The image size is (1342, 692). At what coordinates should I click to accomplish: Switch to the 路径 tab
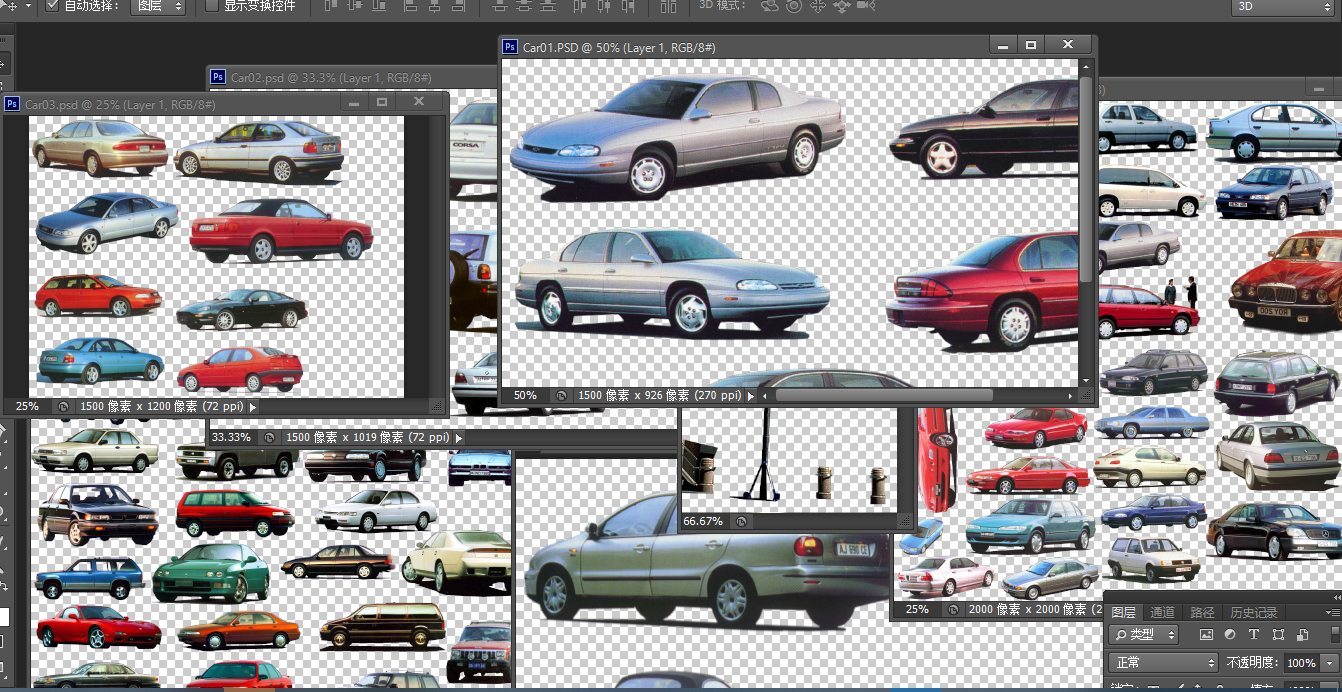1202,612
